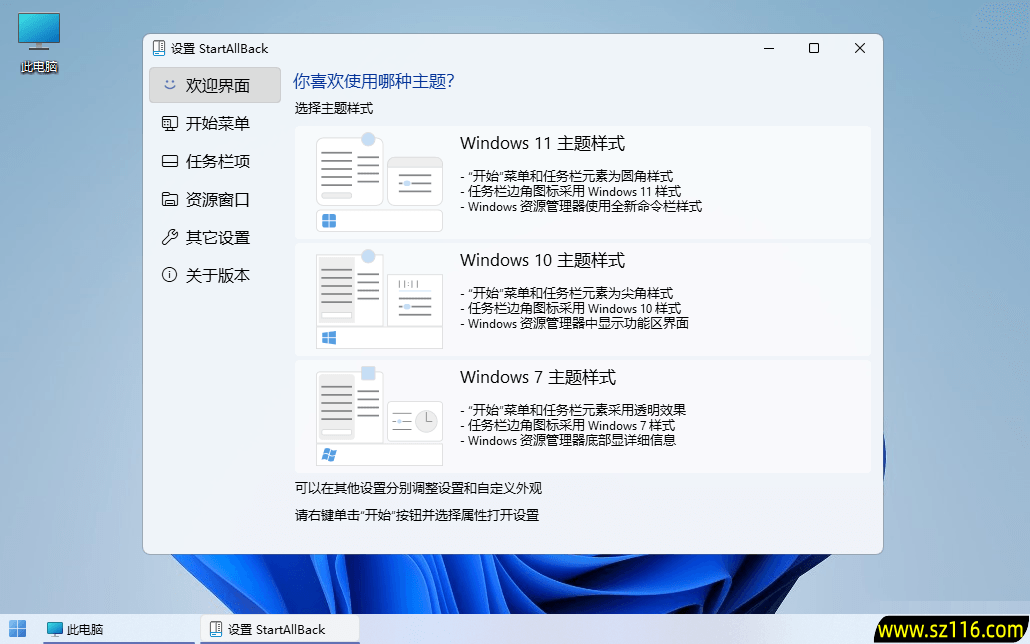The height and width of the screenshot is (644, 1030).
Task: Click the 设置 StartAllBack taskbar button
Action: tap(279, 629)
